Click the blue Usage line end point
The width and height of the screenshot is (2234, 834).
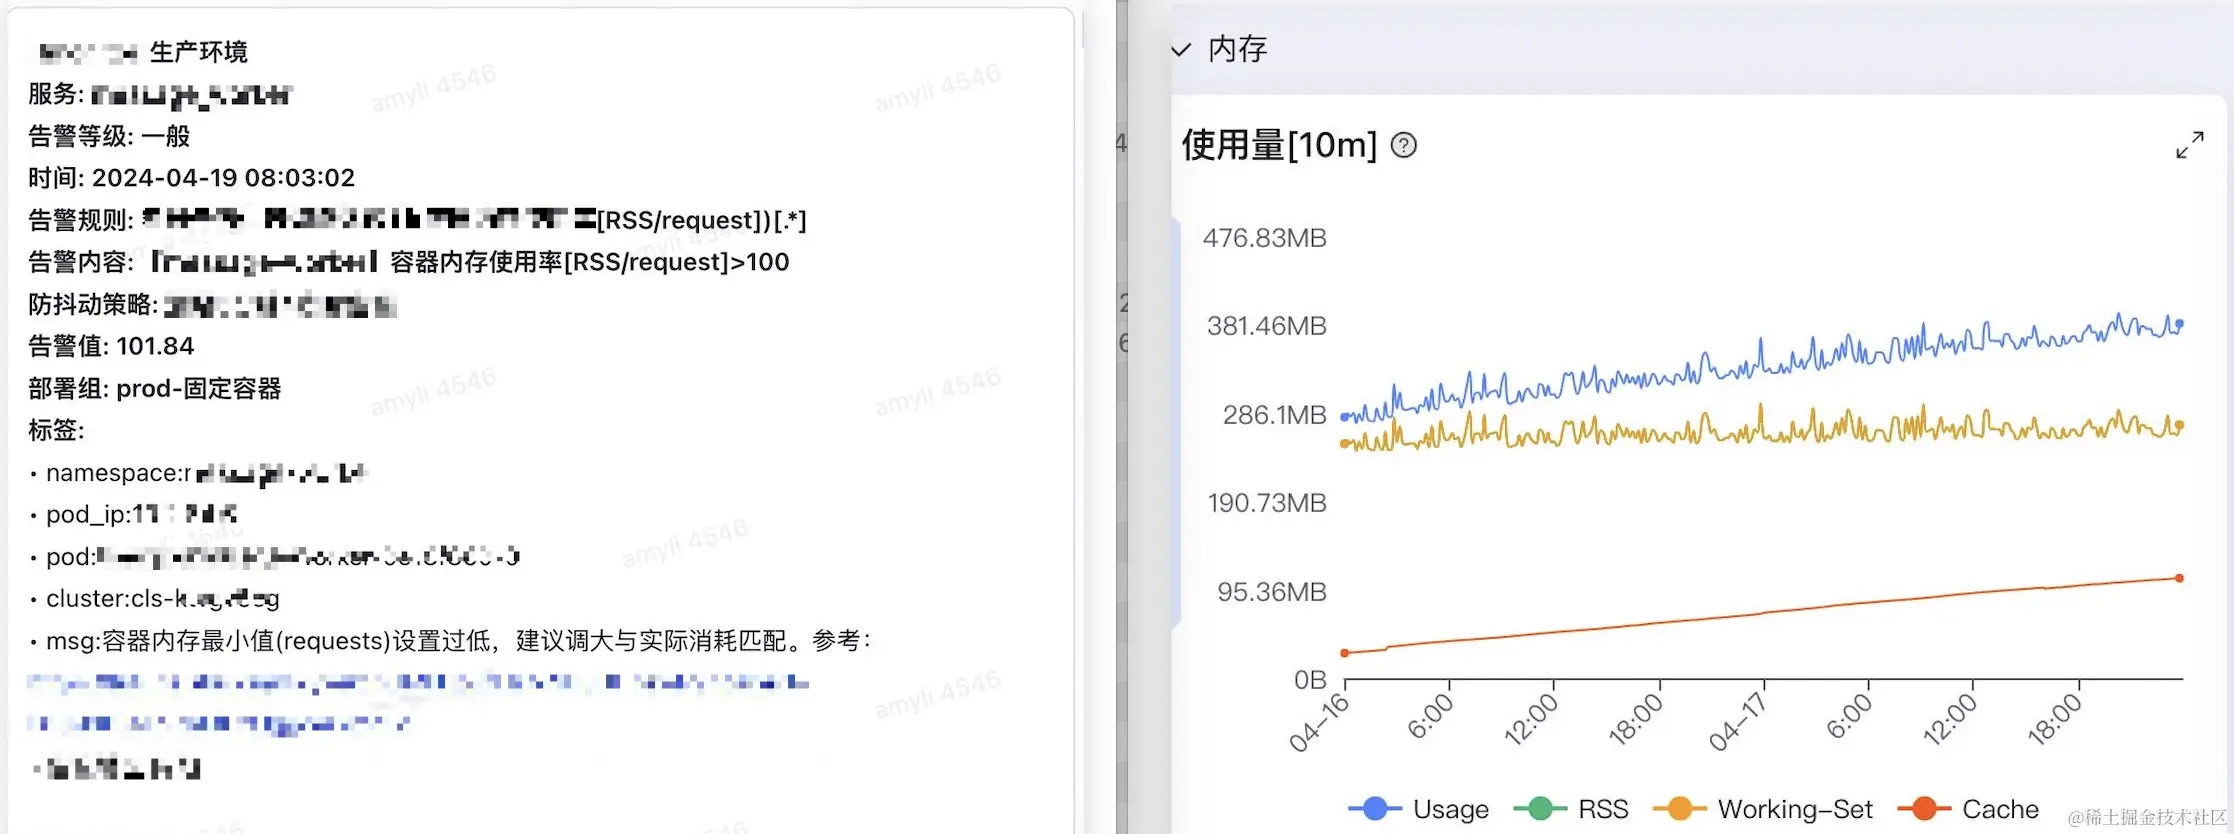point(2180,324)
